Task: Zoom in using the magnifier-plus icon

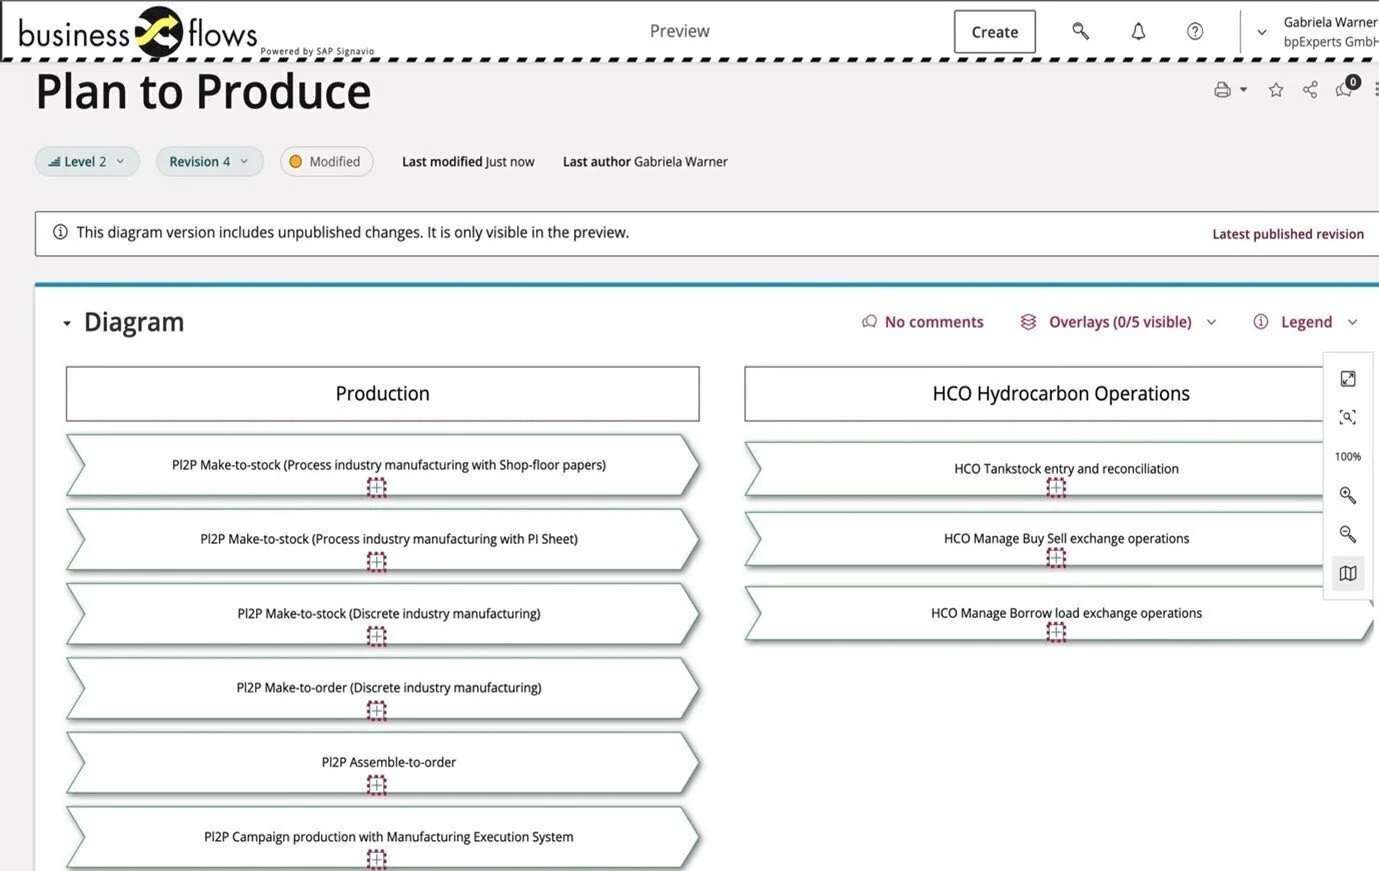Action: (x=1347, y=495)
